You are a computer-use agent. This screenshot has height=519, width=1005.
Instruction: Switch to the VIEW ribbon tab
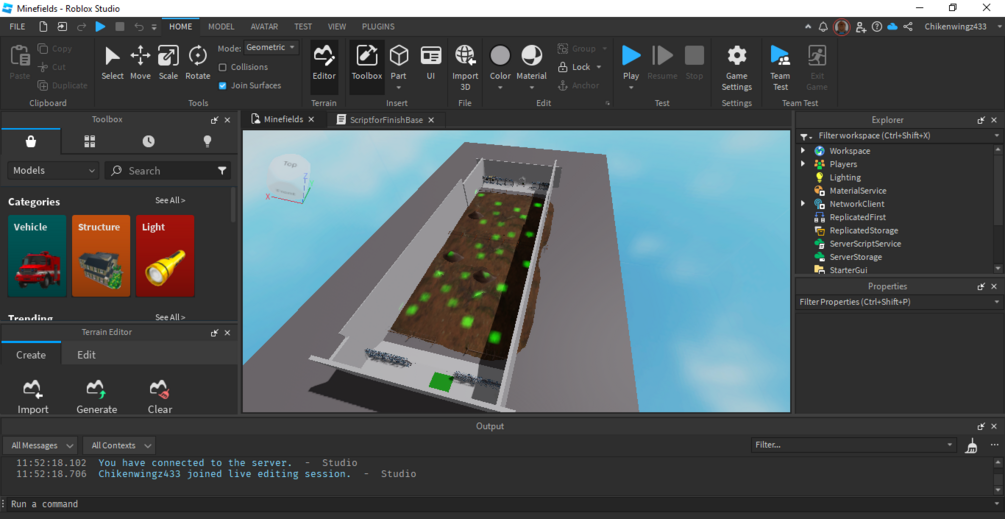337,27
